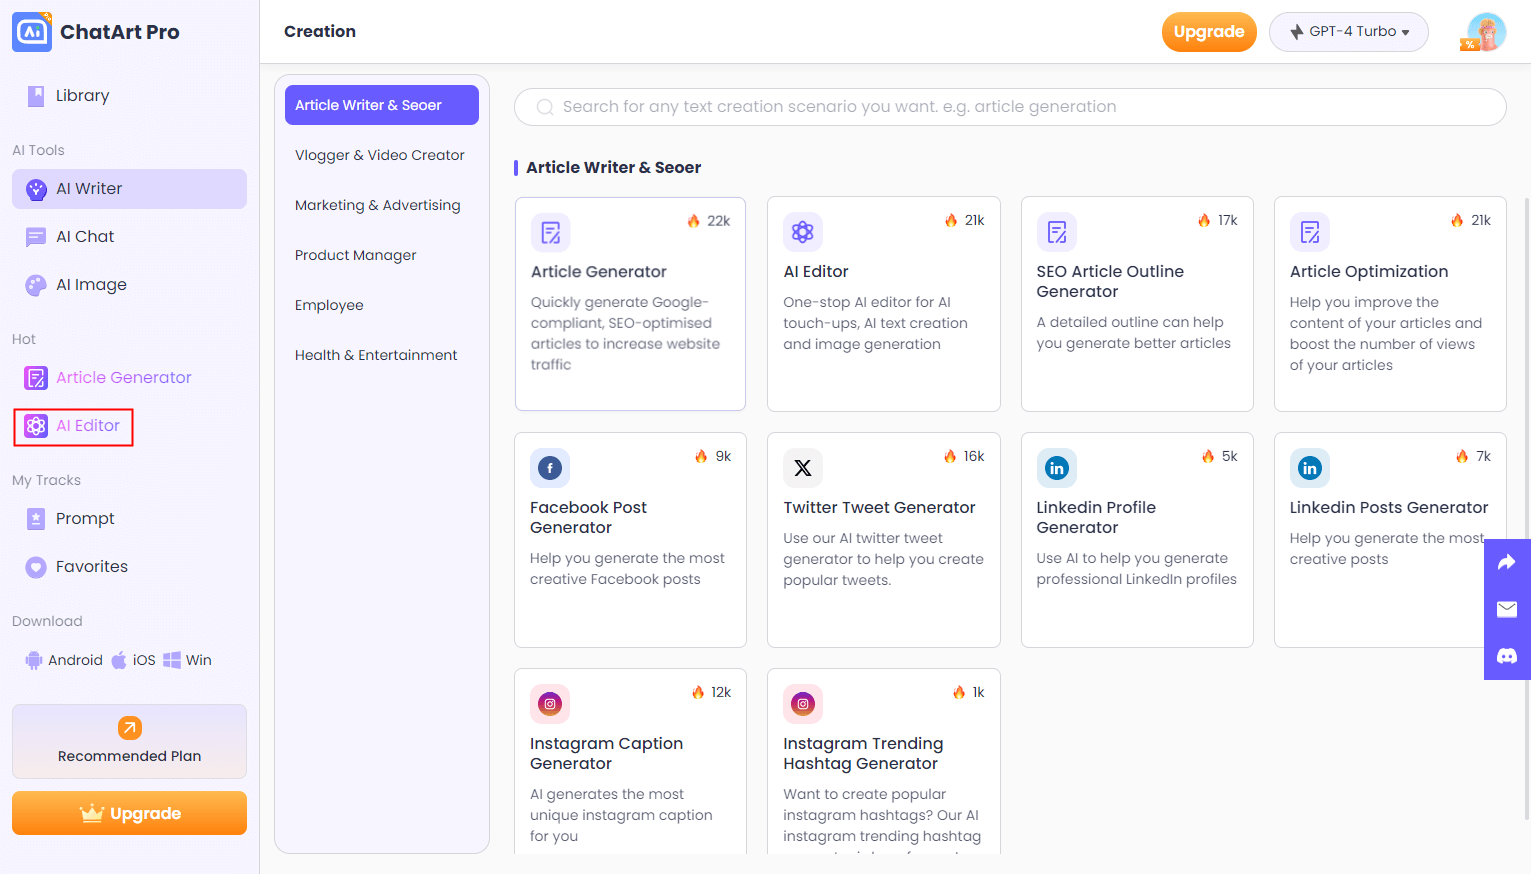Click the orange Upgrade button in sidebar
The height and width of the screenshot is (874, 1531).
pos(129,813)
